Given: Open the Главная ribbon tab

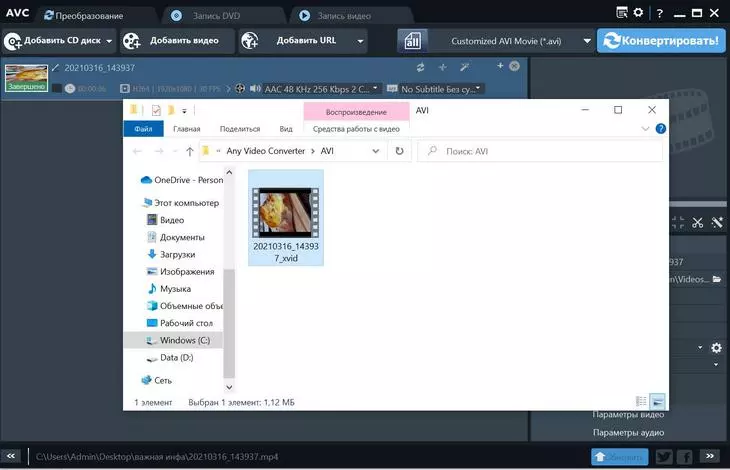Looking at the screenshot, I should click(187, 129).
